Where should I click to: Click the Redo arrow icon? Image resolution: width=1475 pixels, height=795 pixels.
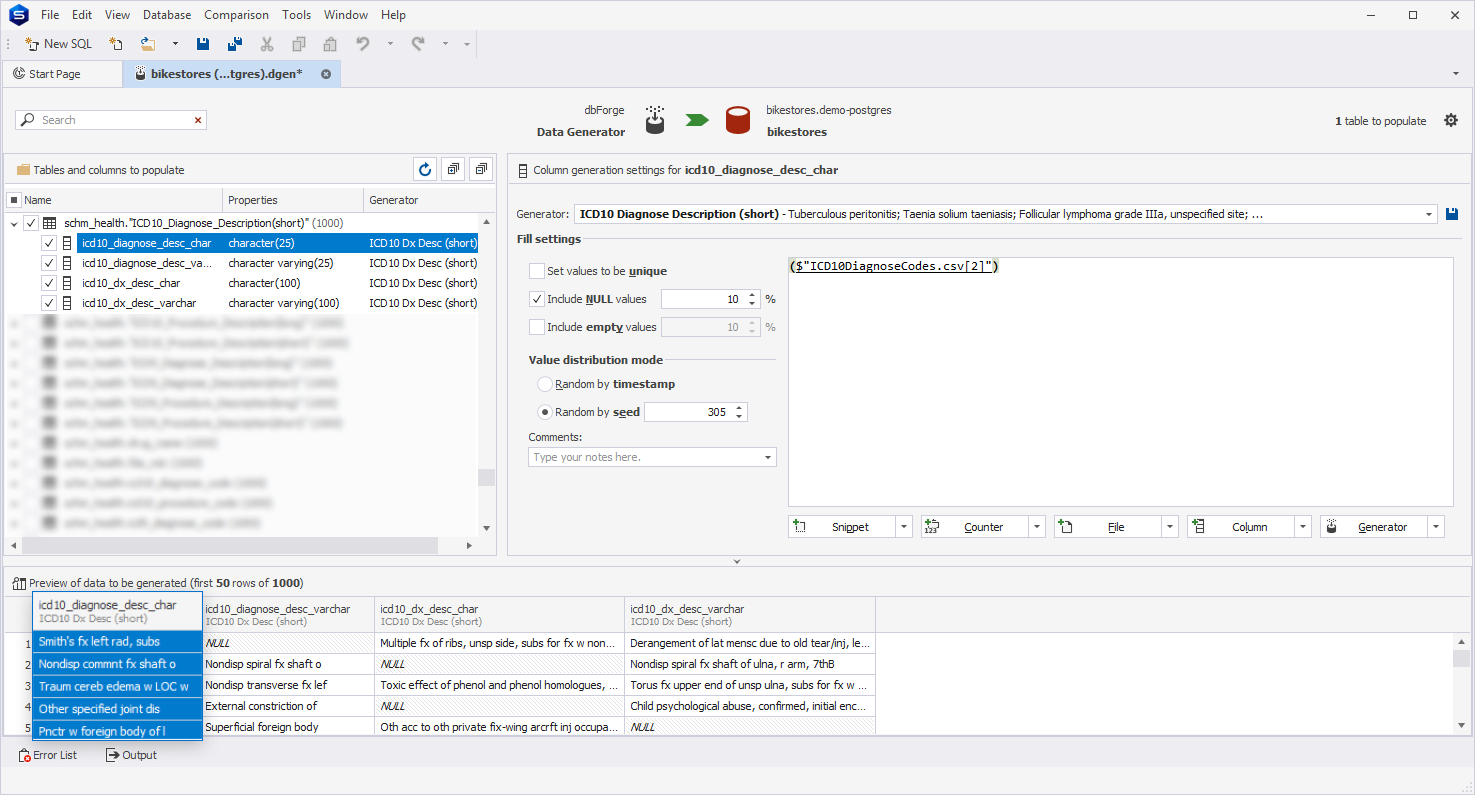pos(418,44)
